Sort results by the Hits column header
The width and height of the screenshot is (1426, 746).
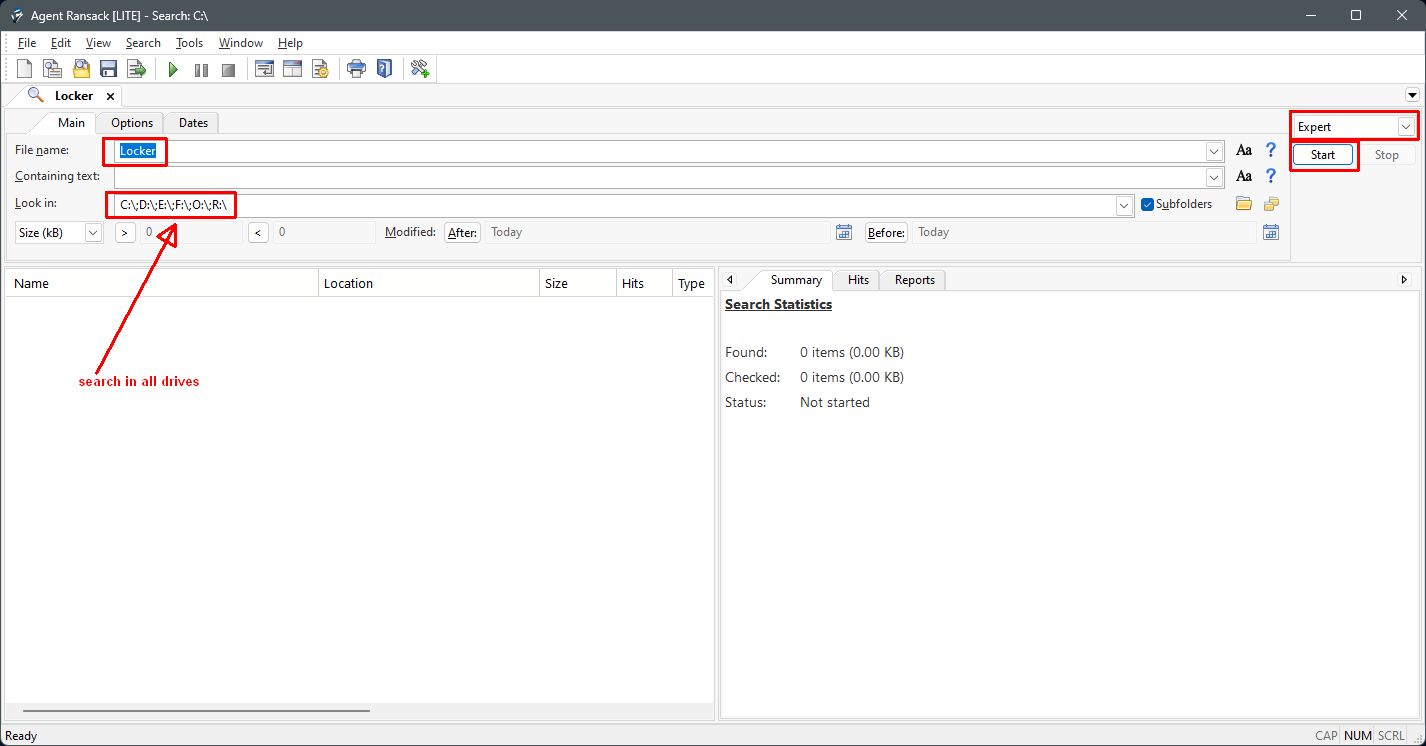pos(643,283)
